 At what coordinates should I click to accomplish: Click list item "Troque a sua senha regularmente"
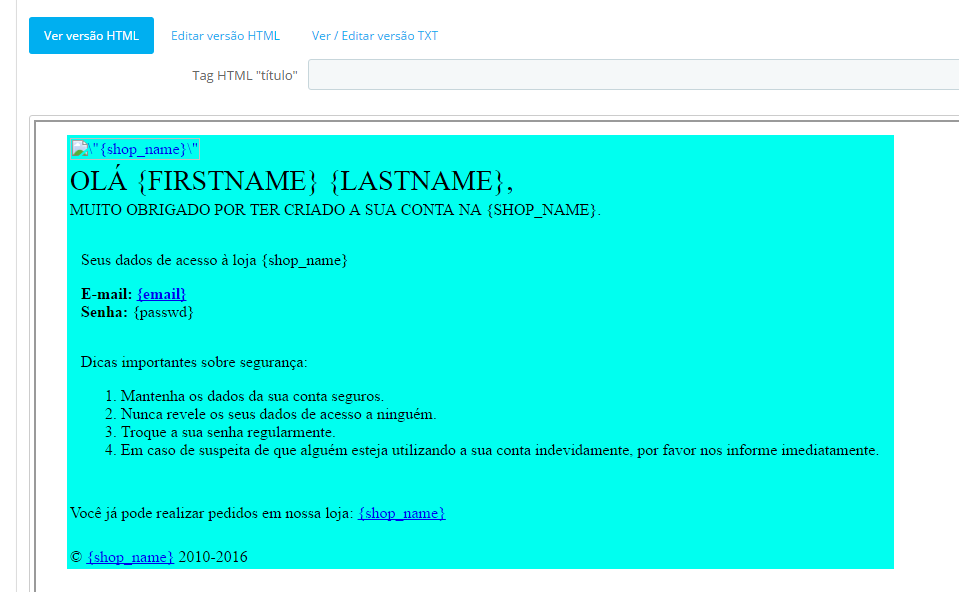click(228, 432)
